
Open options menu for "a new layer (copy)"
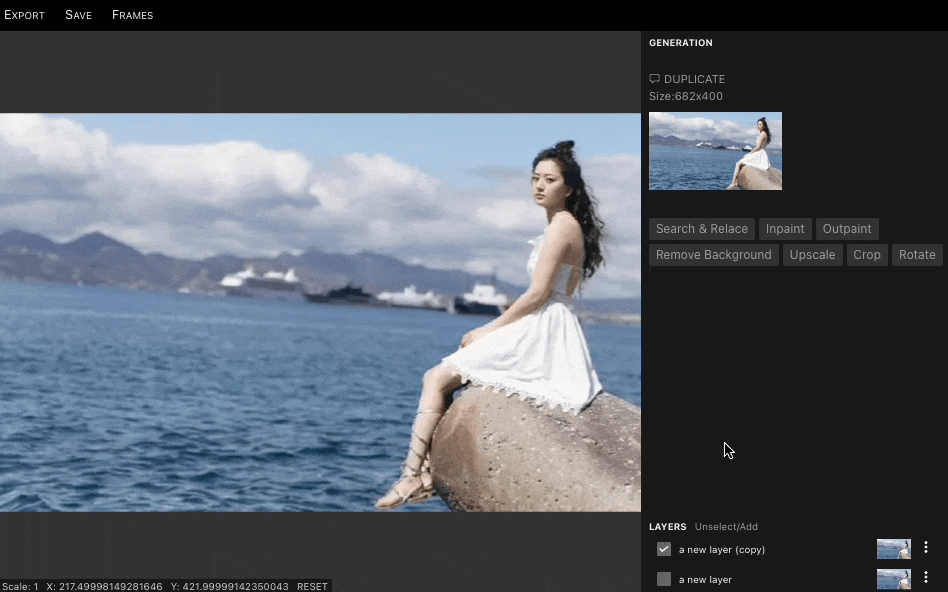pyautogui.click(x=926, y=548)
